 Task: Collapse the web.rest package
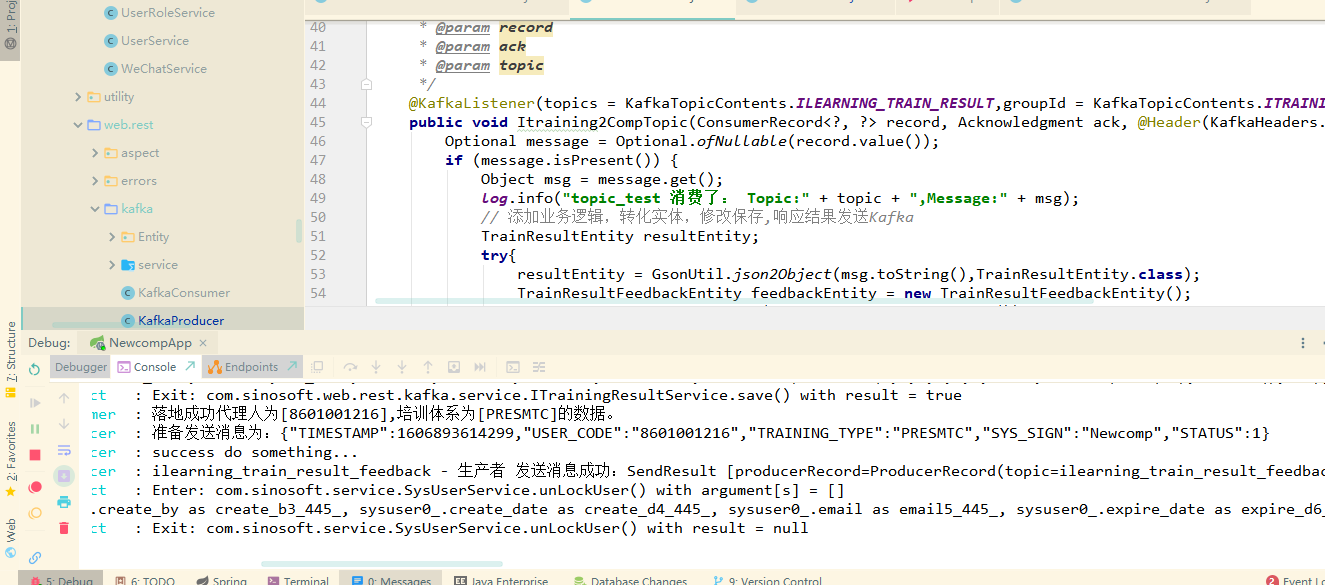pyautogui.click(x=80, y=124)
